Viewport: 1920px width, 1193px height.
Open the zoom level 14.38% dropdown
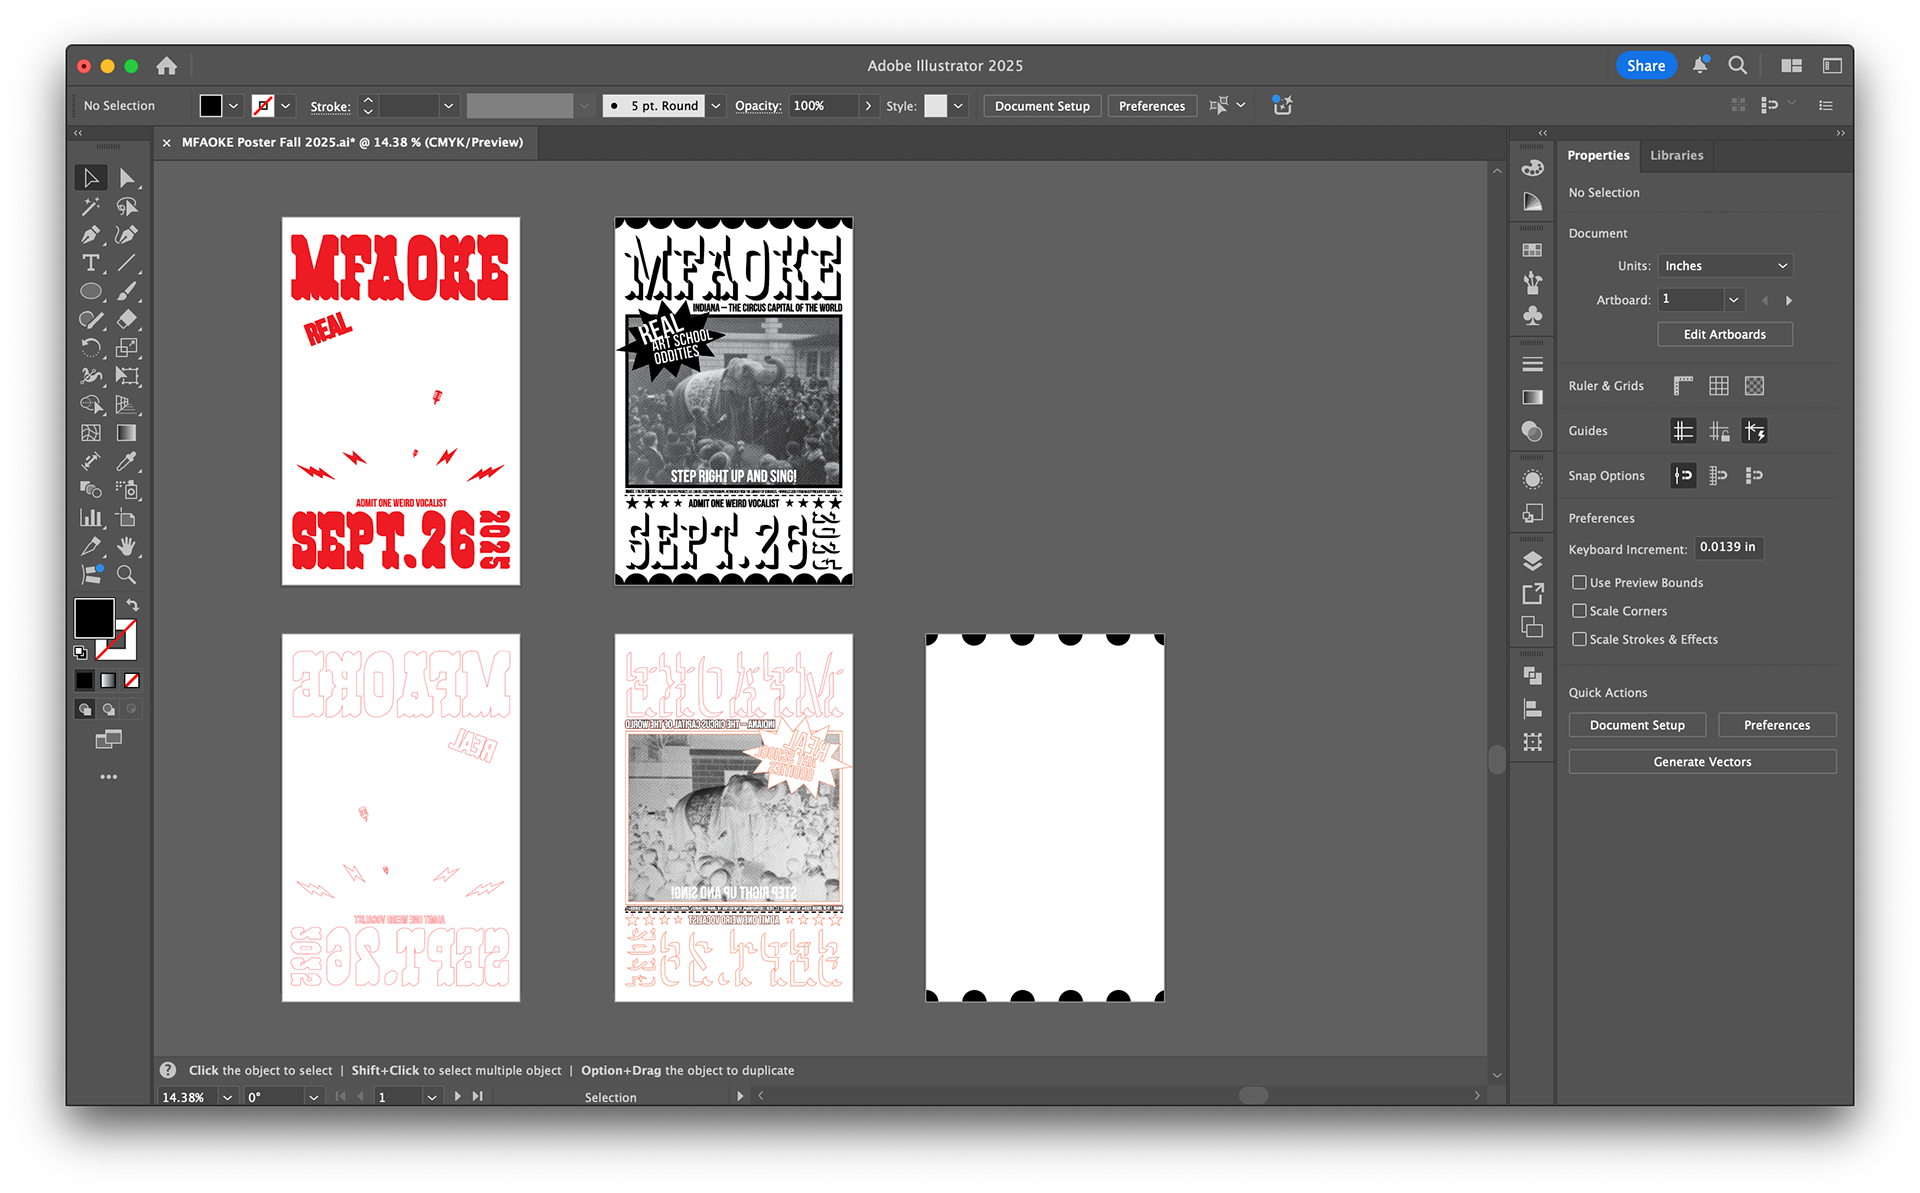228,1097
